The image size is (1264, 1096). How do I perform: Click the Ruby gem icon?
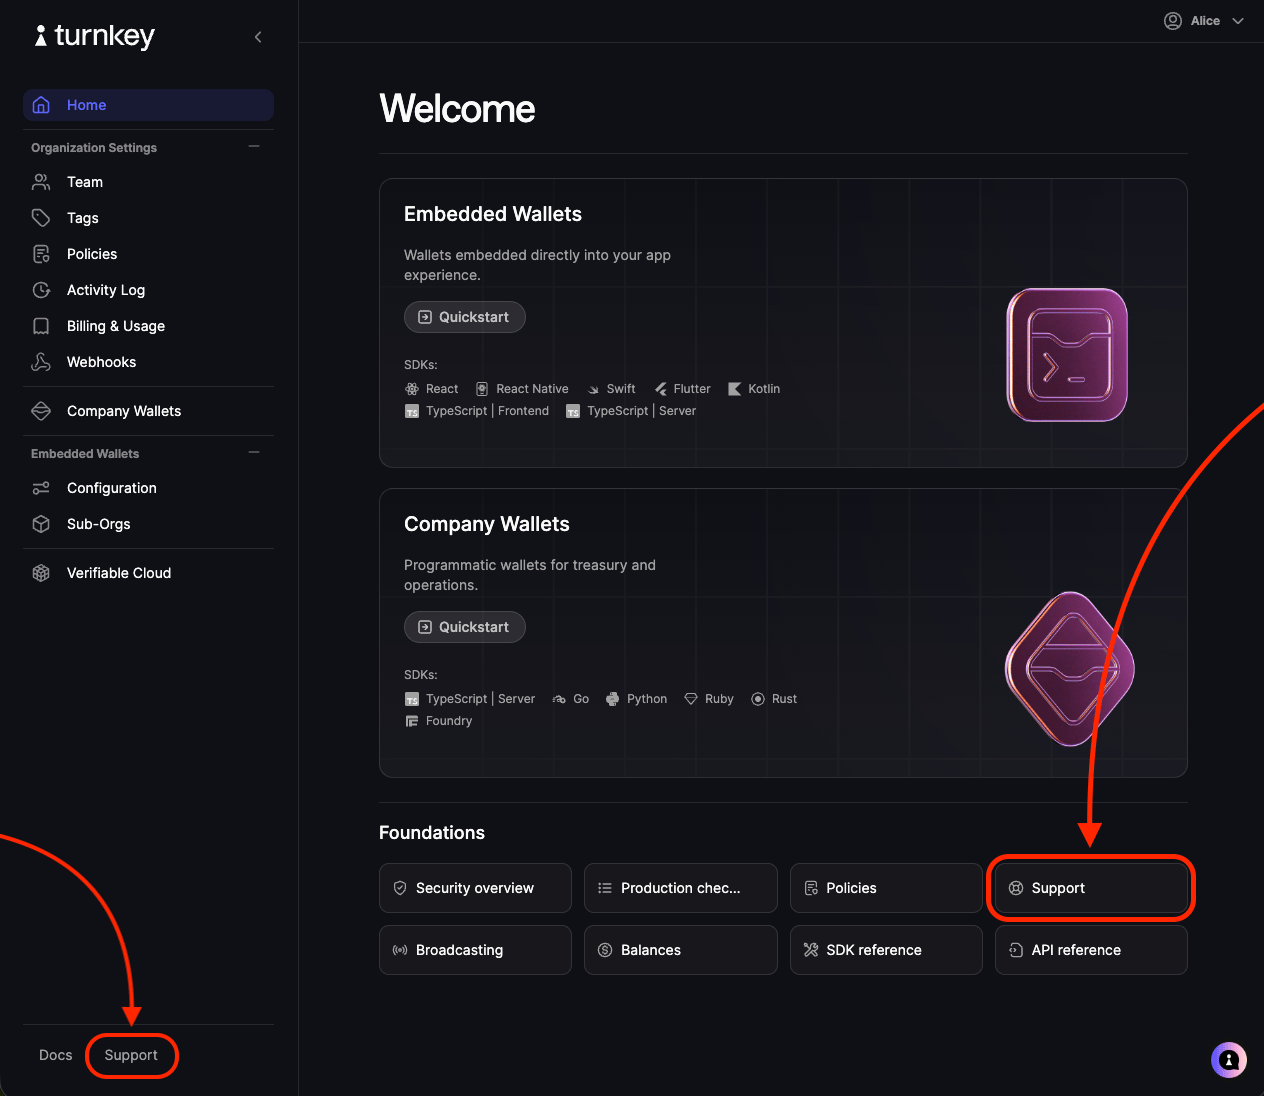[x=691, y=699]
